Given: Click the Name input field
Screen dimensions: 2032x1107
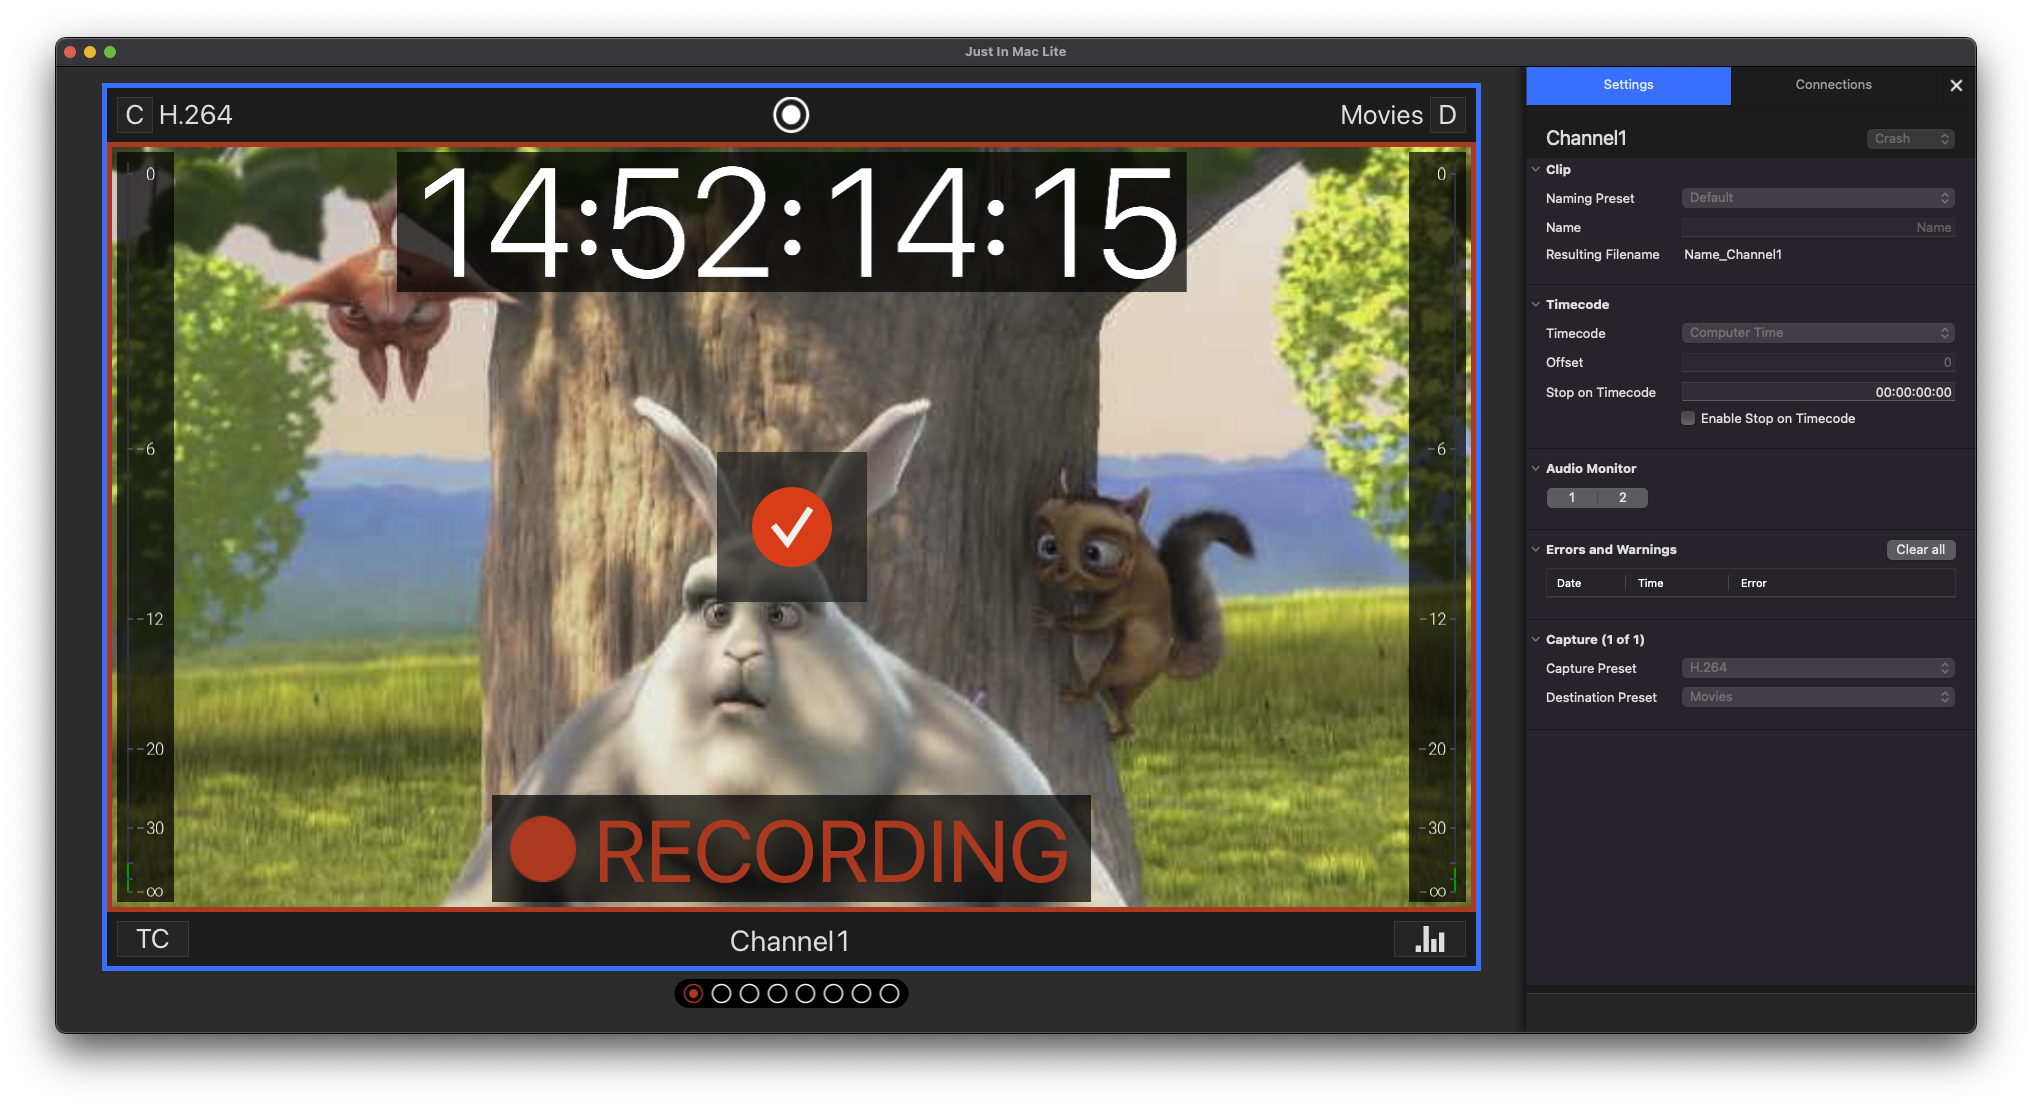Looking at the screenshot, I should coord(1818,227).
